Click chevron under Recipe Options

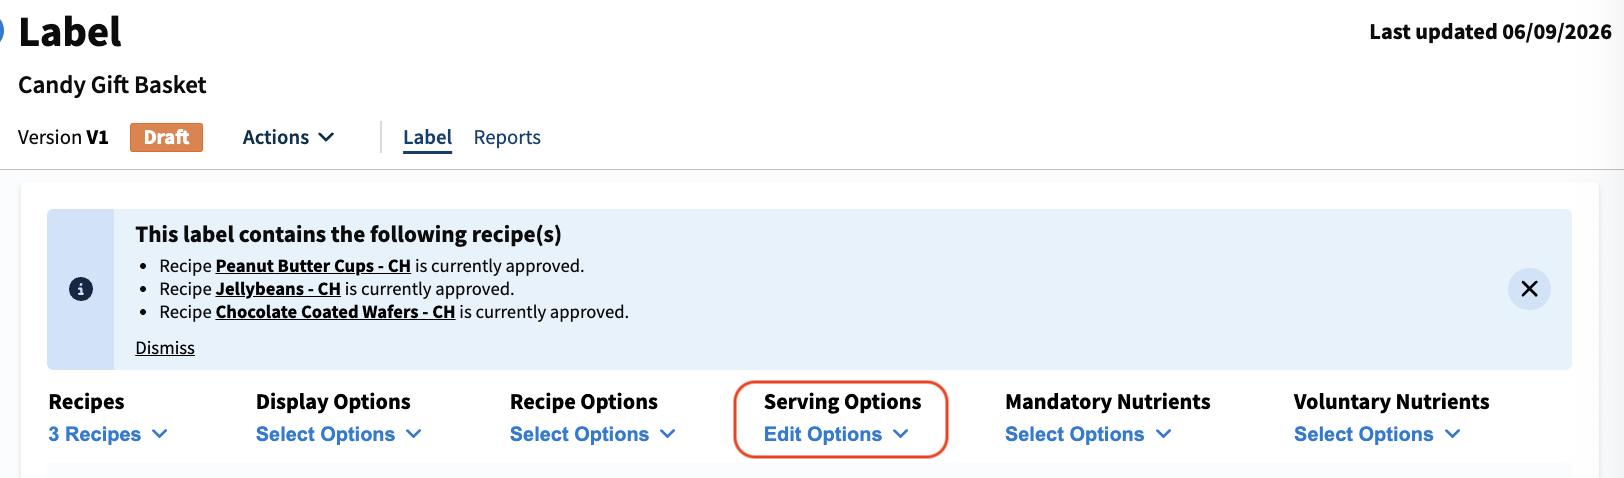[668, 434]
